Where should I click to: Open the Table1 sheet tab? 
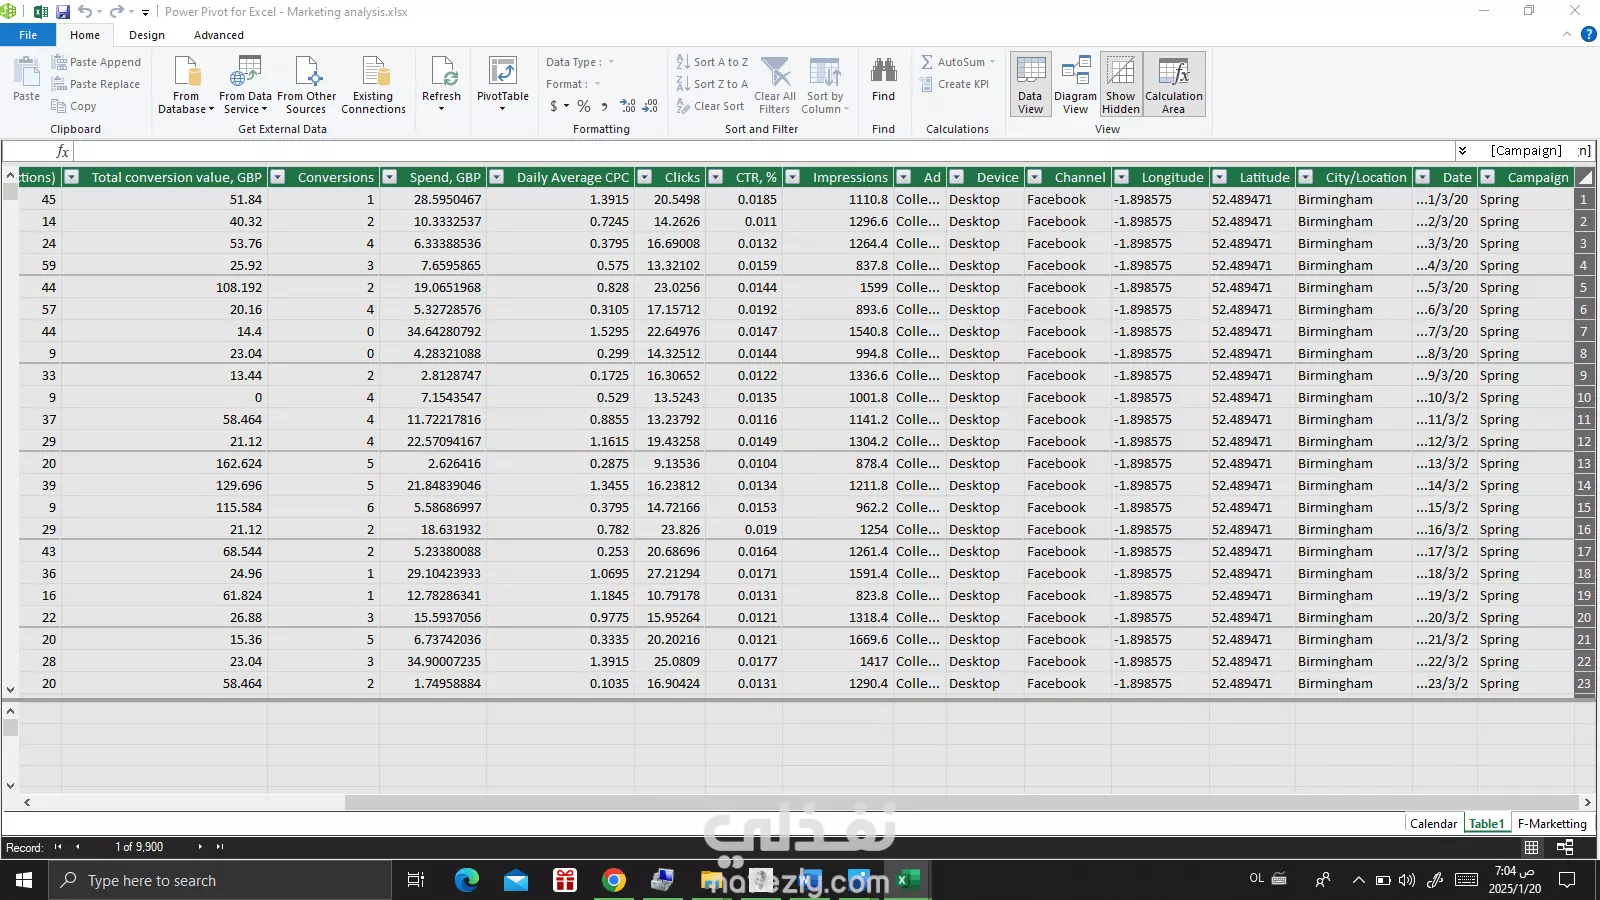click(x=1486, y=824)
